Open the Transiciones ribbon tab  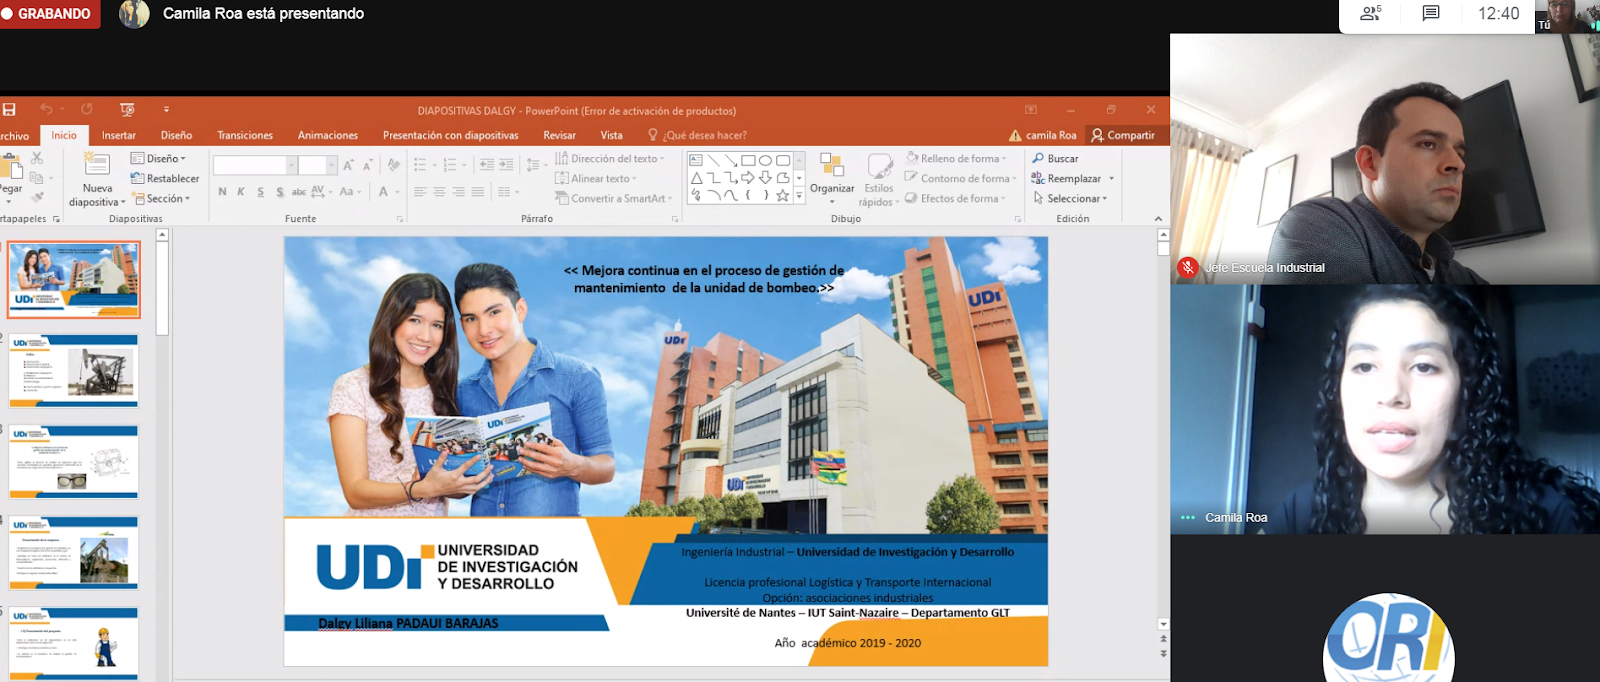coord(245,135)
